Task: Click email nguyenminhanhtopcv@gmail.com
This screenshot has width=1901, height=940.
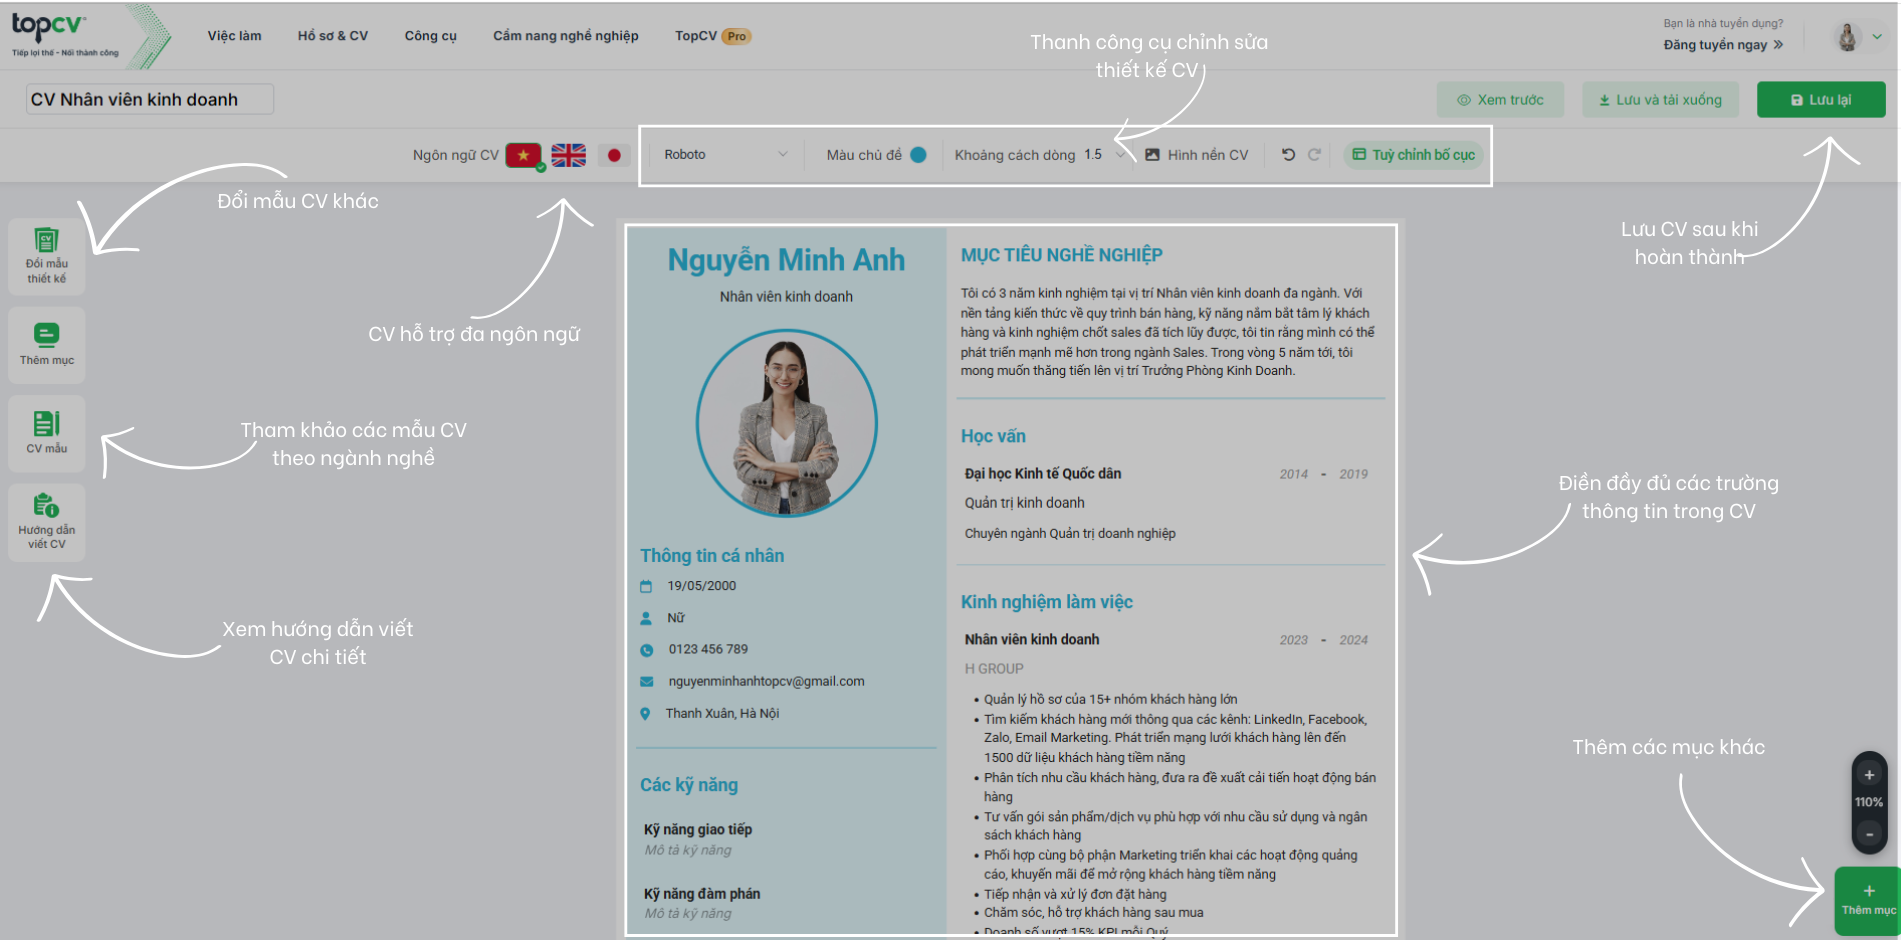Action: tap(766, 681)
